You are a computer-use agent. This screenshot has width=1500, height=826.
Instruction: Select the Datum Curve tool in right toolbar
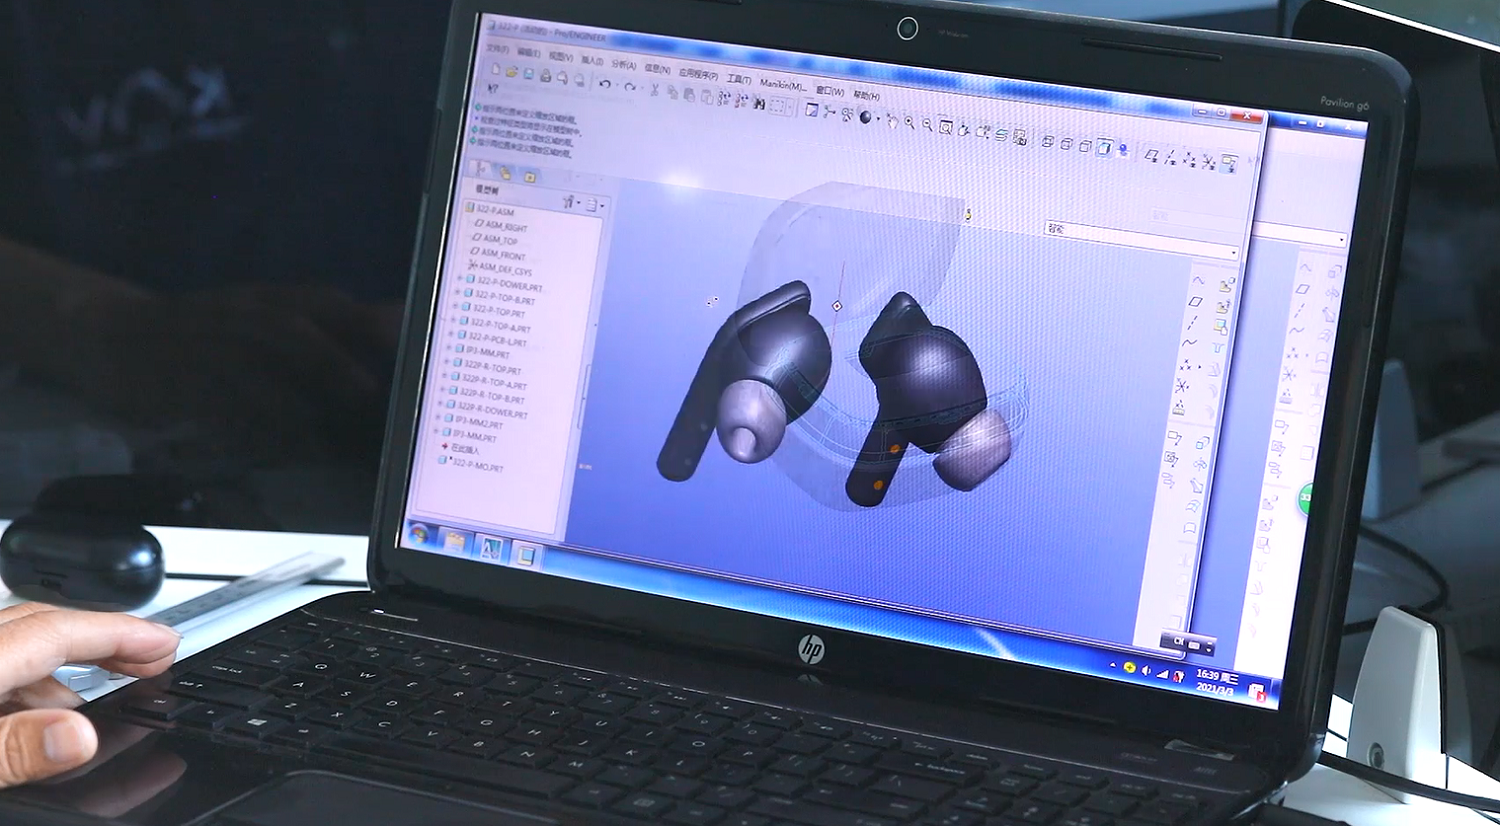tap(1189, 342)
